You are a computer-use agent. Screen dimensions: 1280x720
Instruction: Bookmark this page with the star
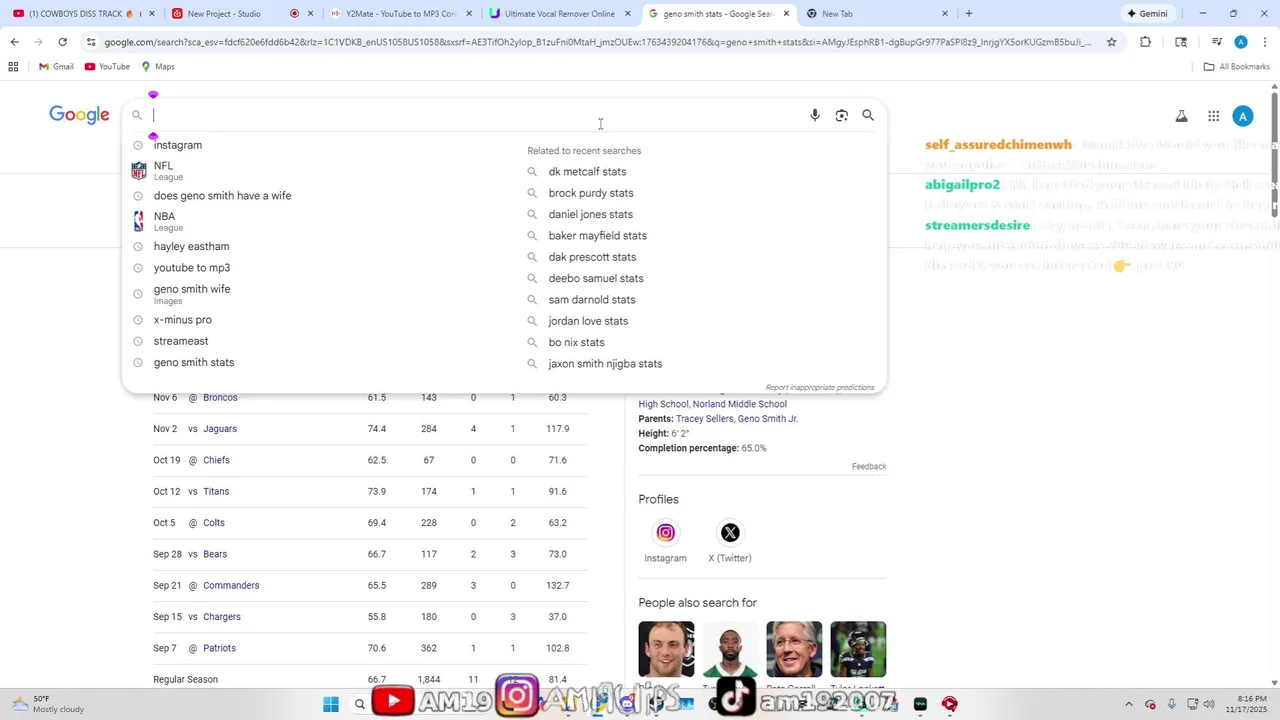point(1112,42)
